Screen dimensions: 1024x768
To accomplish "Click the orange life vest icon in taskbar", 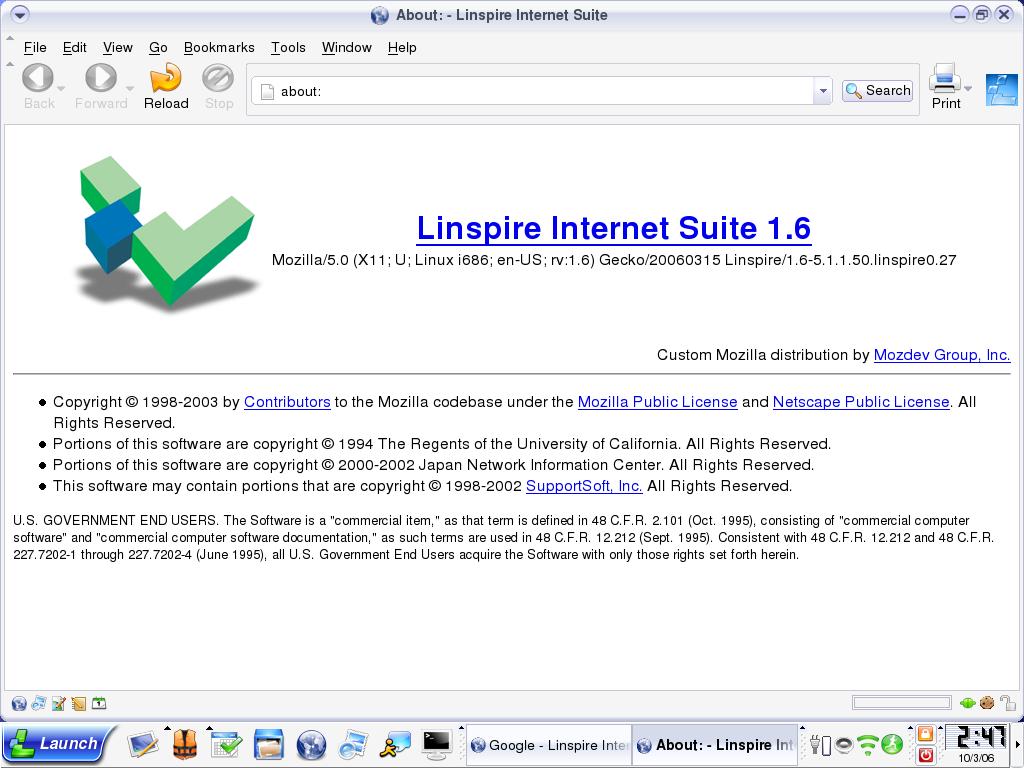I will click(x=184, y=744).
